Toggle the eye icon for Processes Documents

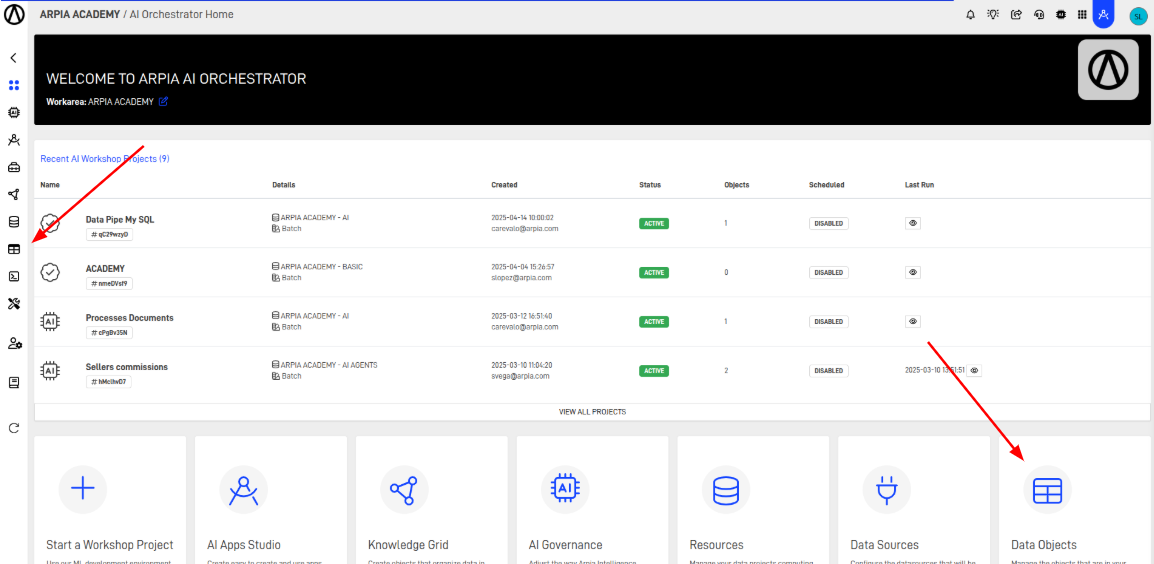tap(913, 322)
